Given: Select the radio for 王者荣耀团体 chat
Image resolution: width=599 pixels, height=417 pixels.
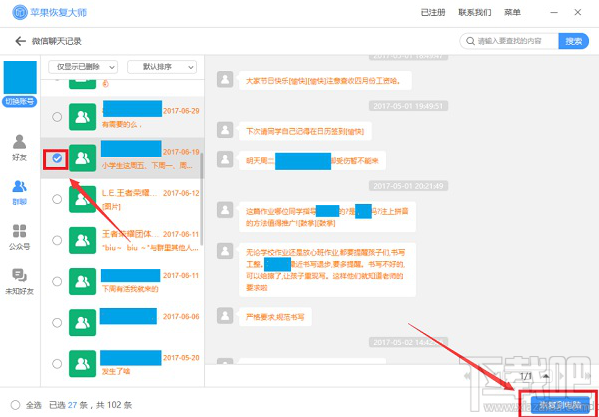Looking at the screenshot, I should pyautogui.click(x=57, y=240).
